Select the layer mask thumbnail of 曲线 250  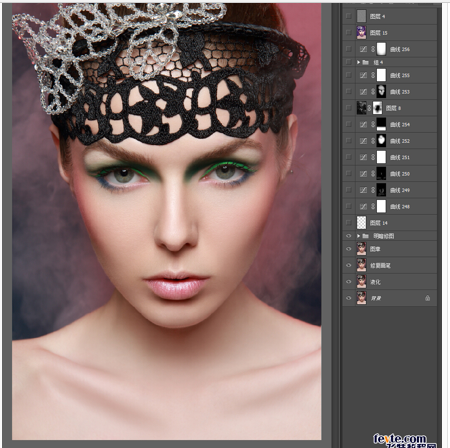tap(381, 174)
